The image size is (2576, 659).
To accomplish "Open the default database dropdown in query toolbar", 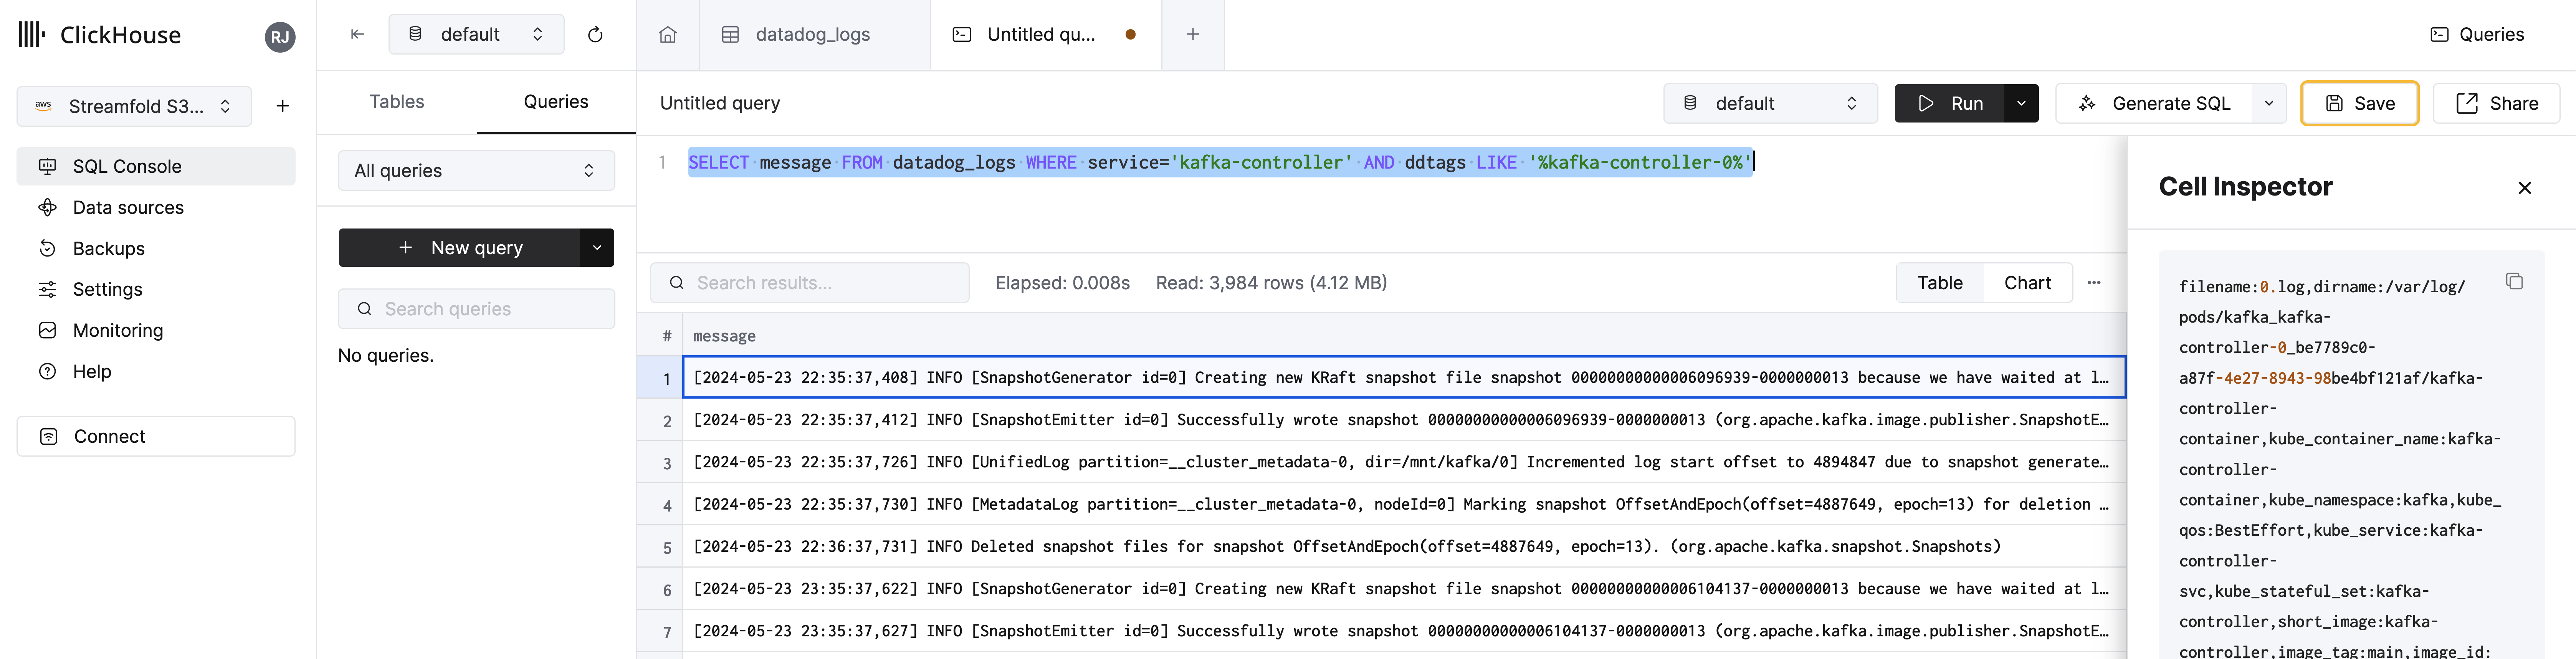I will (1770, 103).
